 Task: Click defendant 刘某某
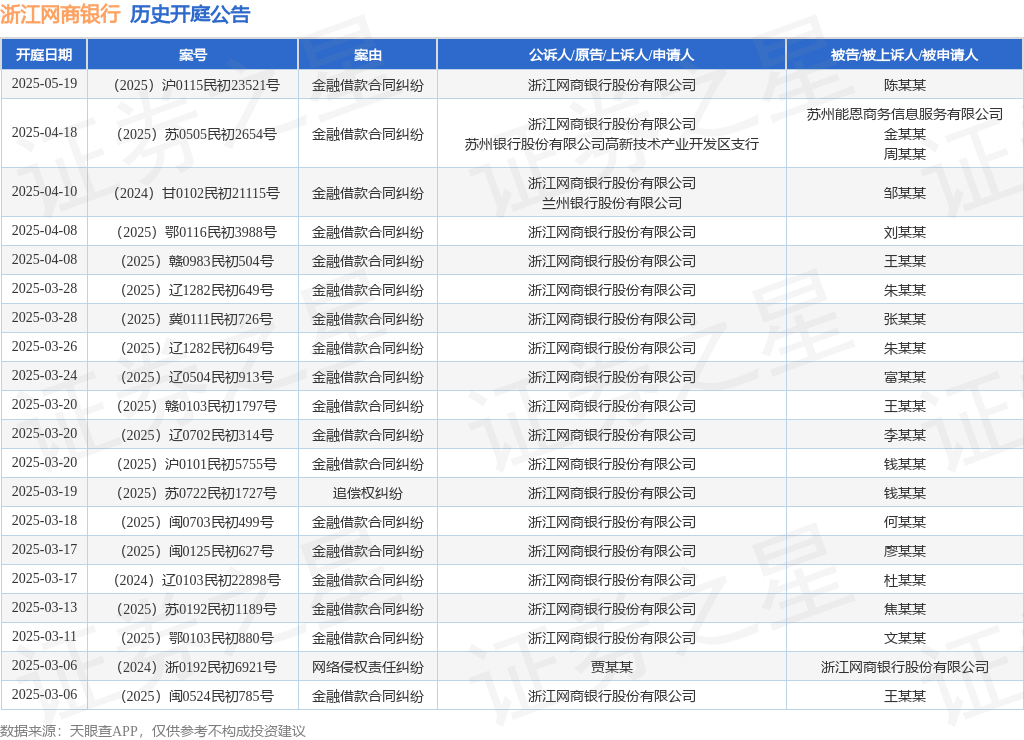point(904,232)
